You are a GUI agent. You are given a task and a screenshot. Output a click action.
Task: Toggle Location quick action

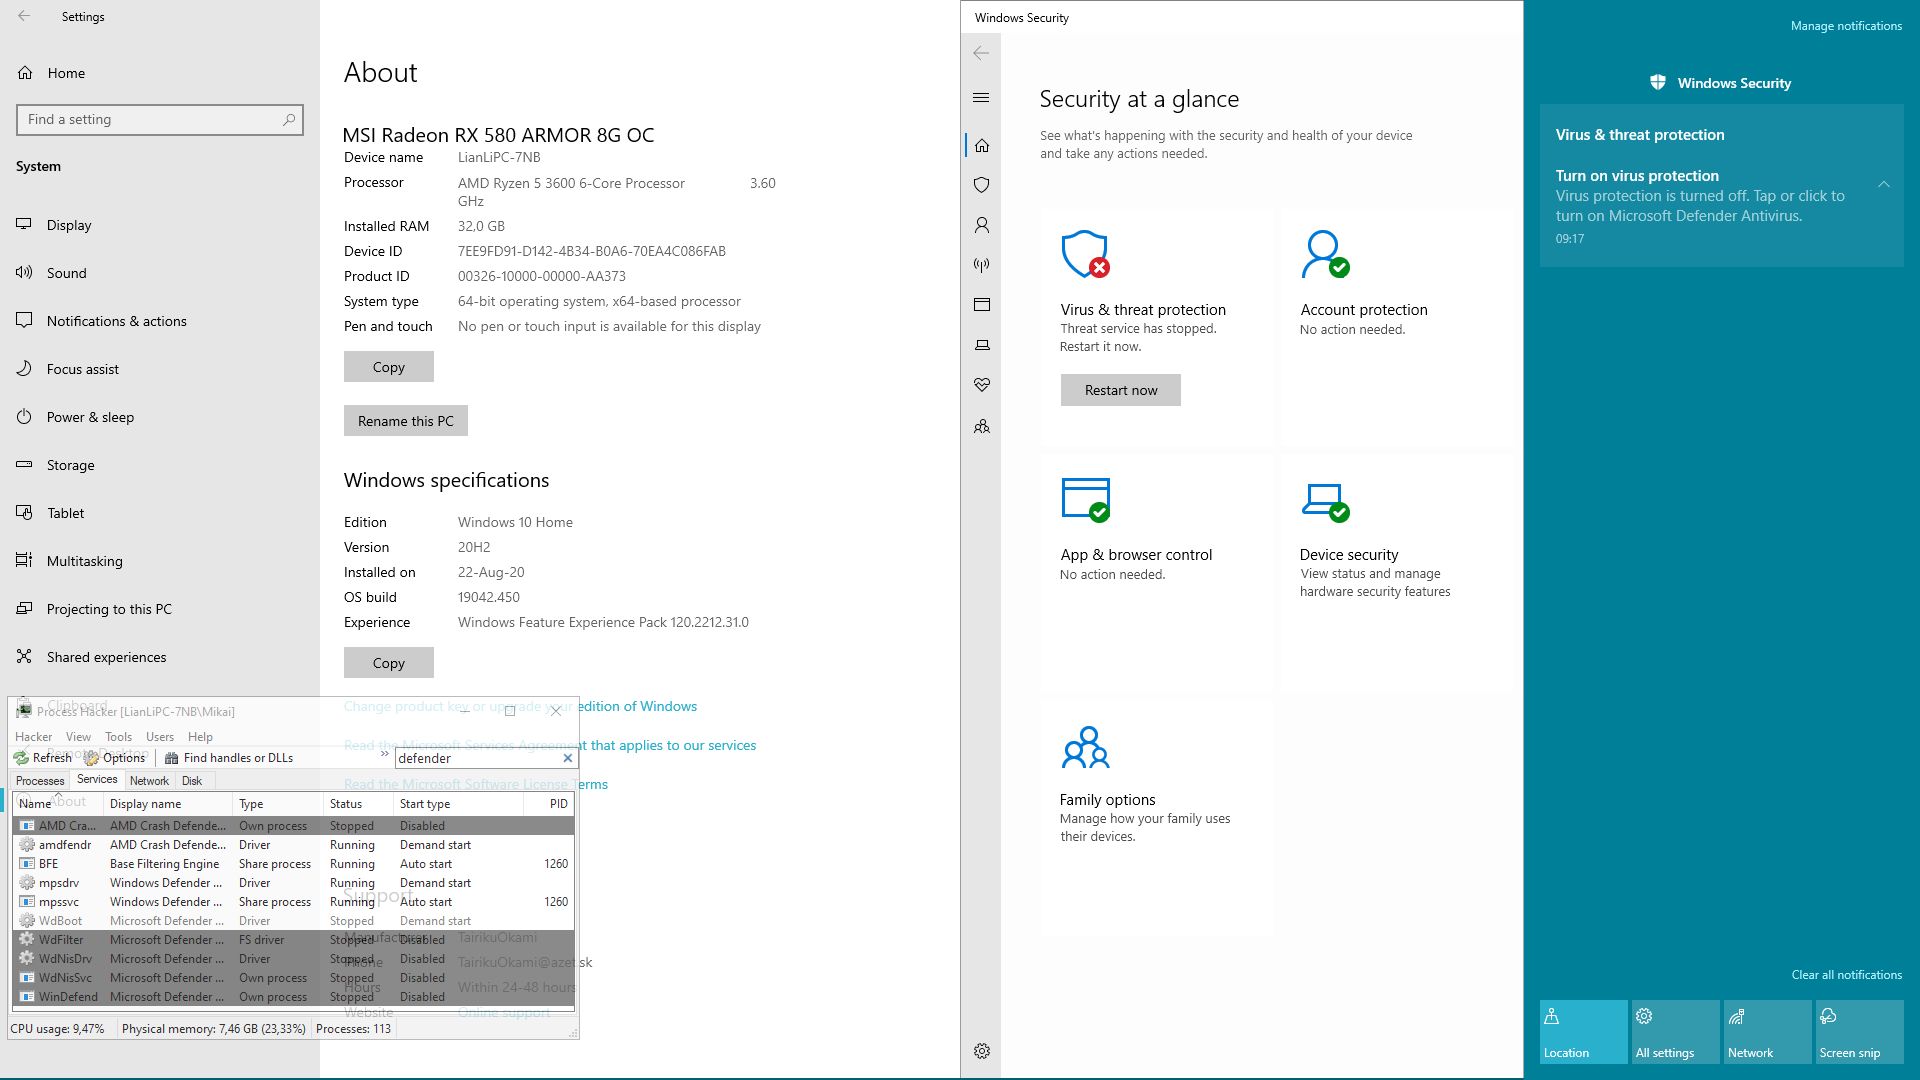click(1584, 1032)
